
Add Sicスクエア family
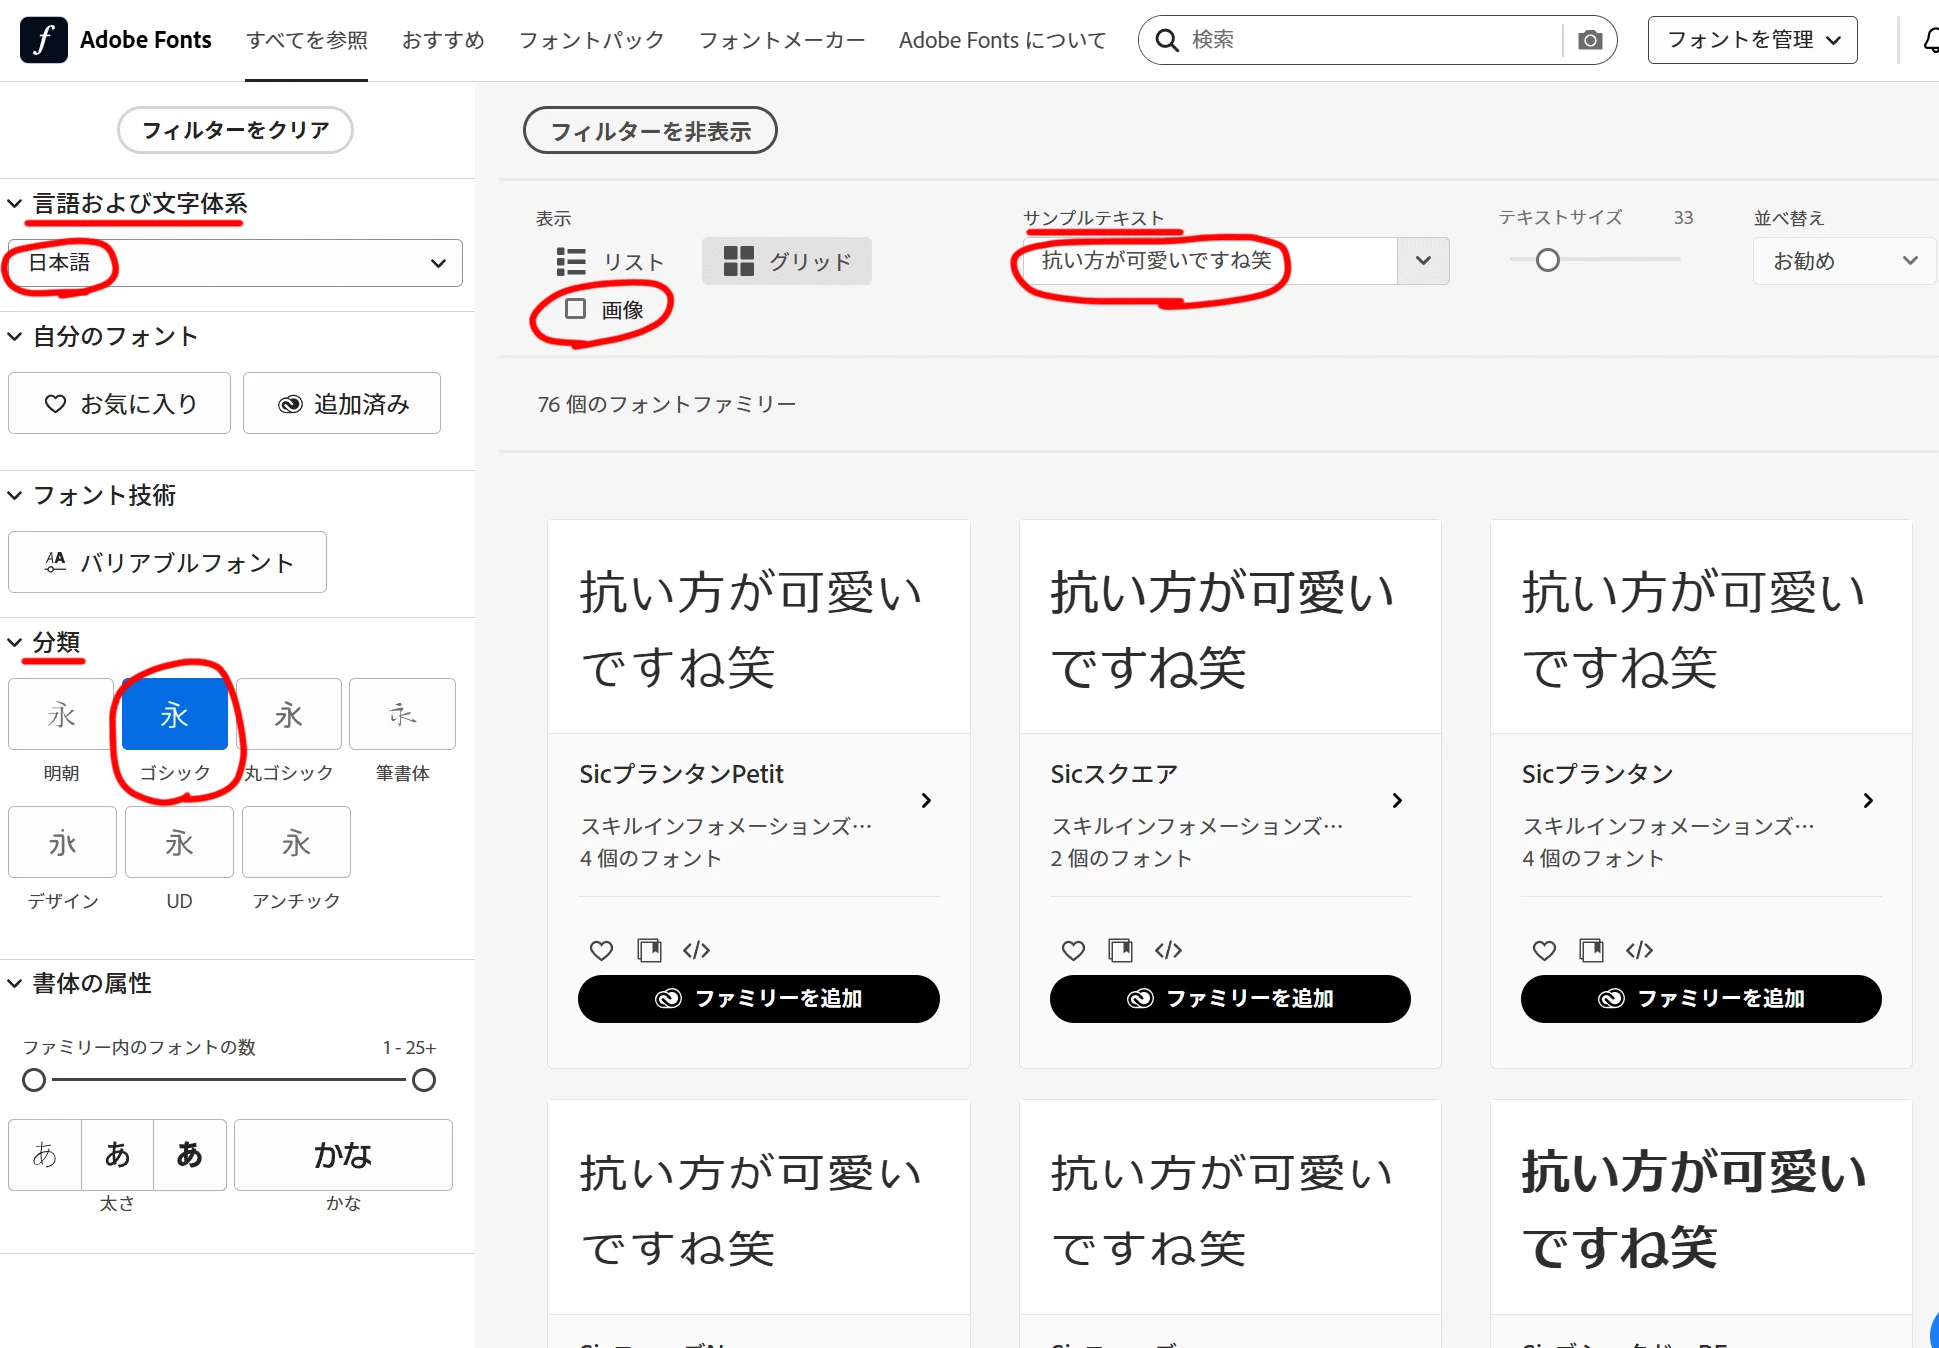point(1230,998)
